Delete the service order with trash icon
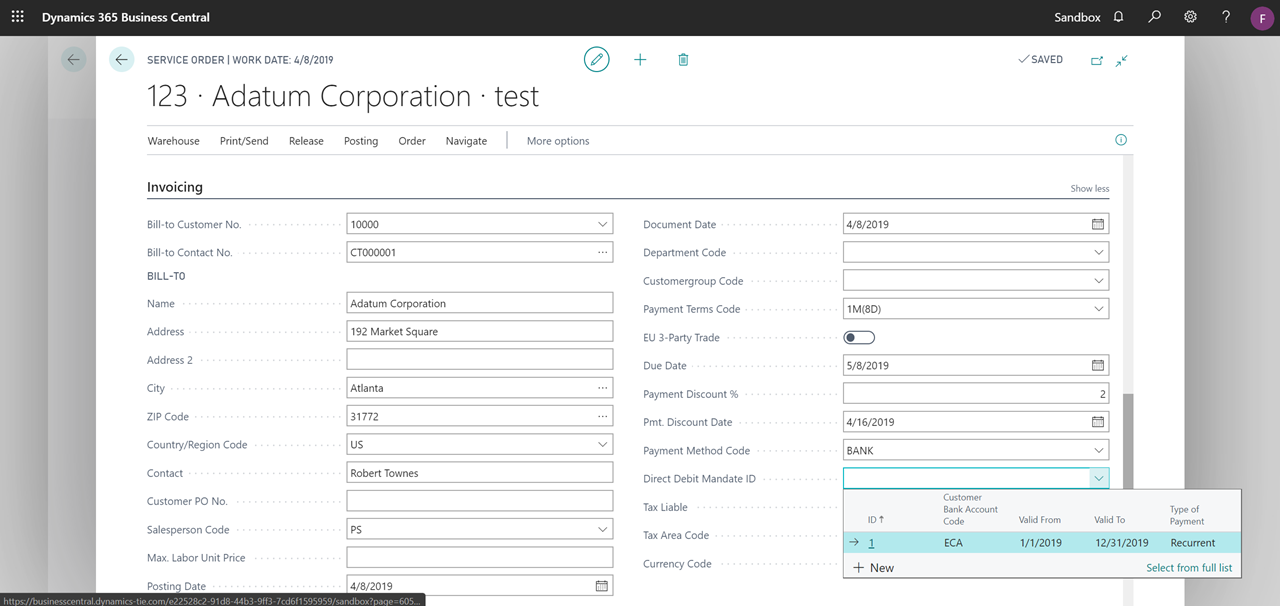The height and width of the screenshot is (606, 1280). [683, 60]
